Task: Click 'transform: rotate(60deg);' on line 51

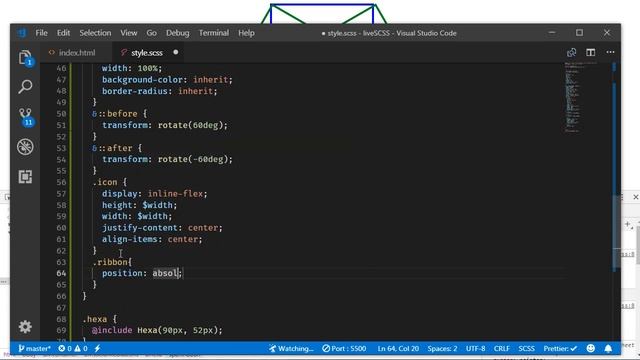Action: (x=165, y=125)
